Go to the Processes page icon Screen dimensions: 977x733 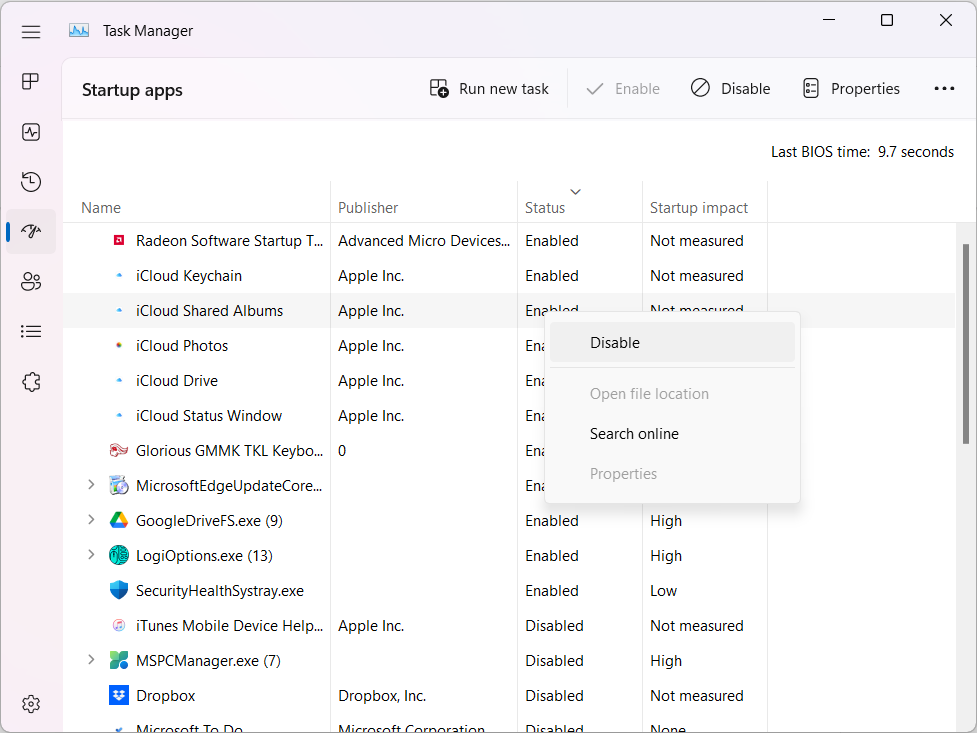(31, 81)
